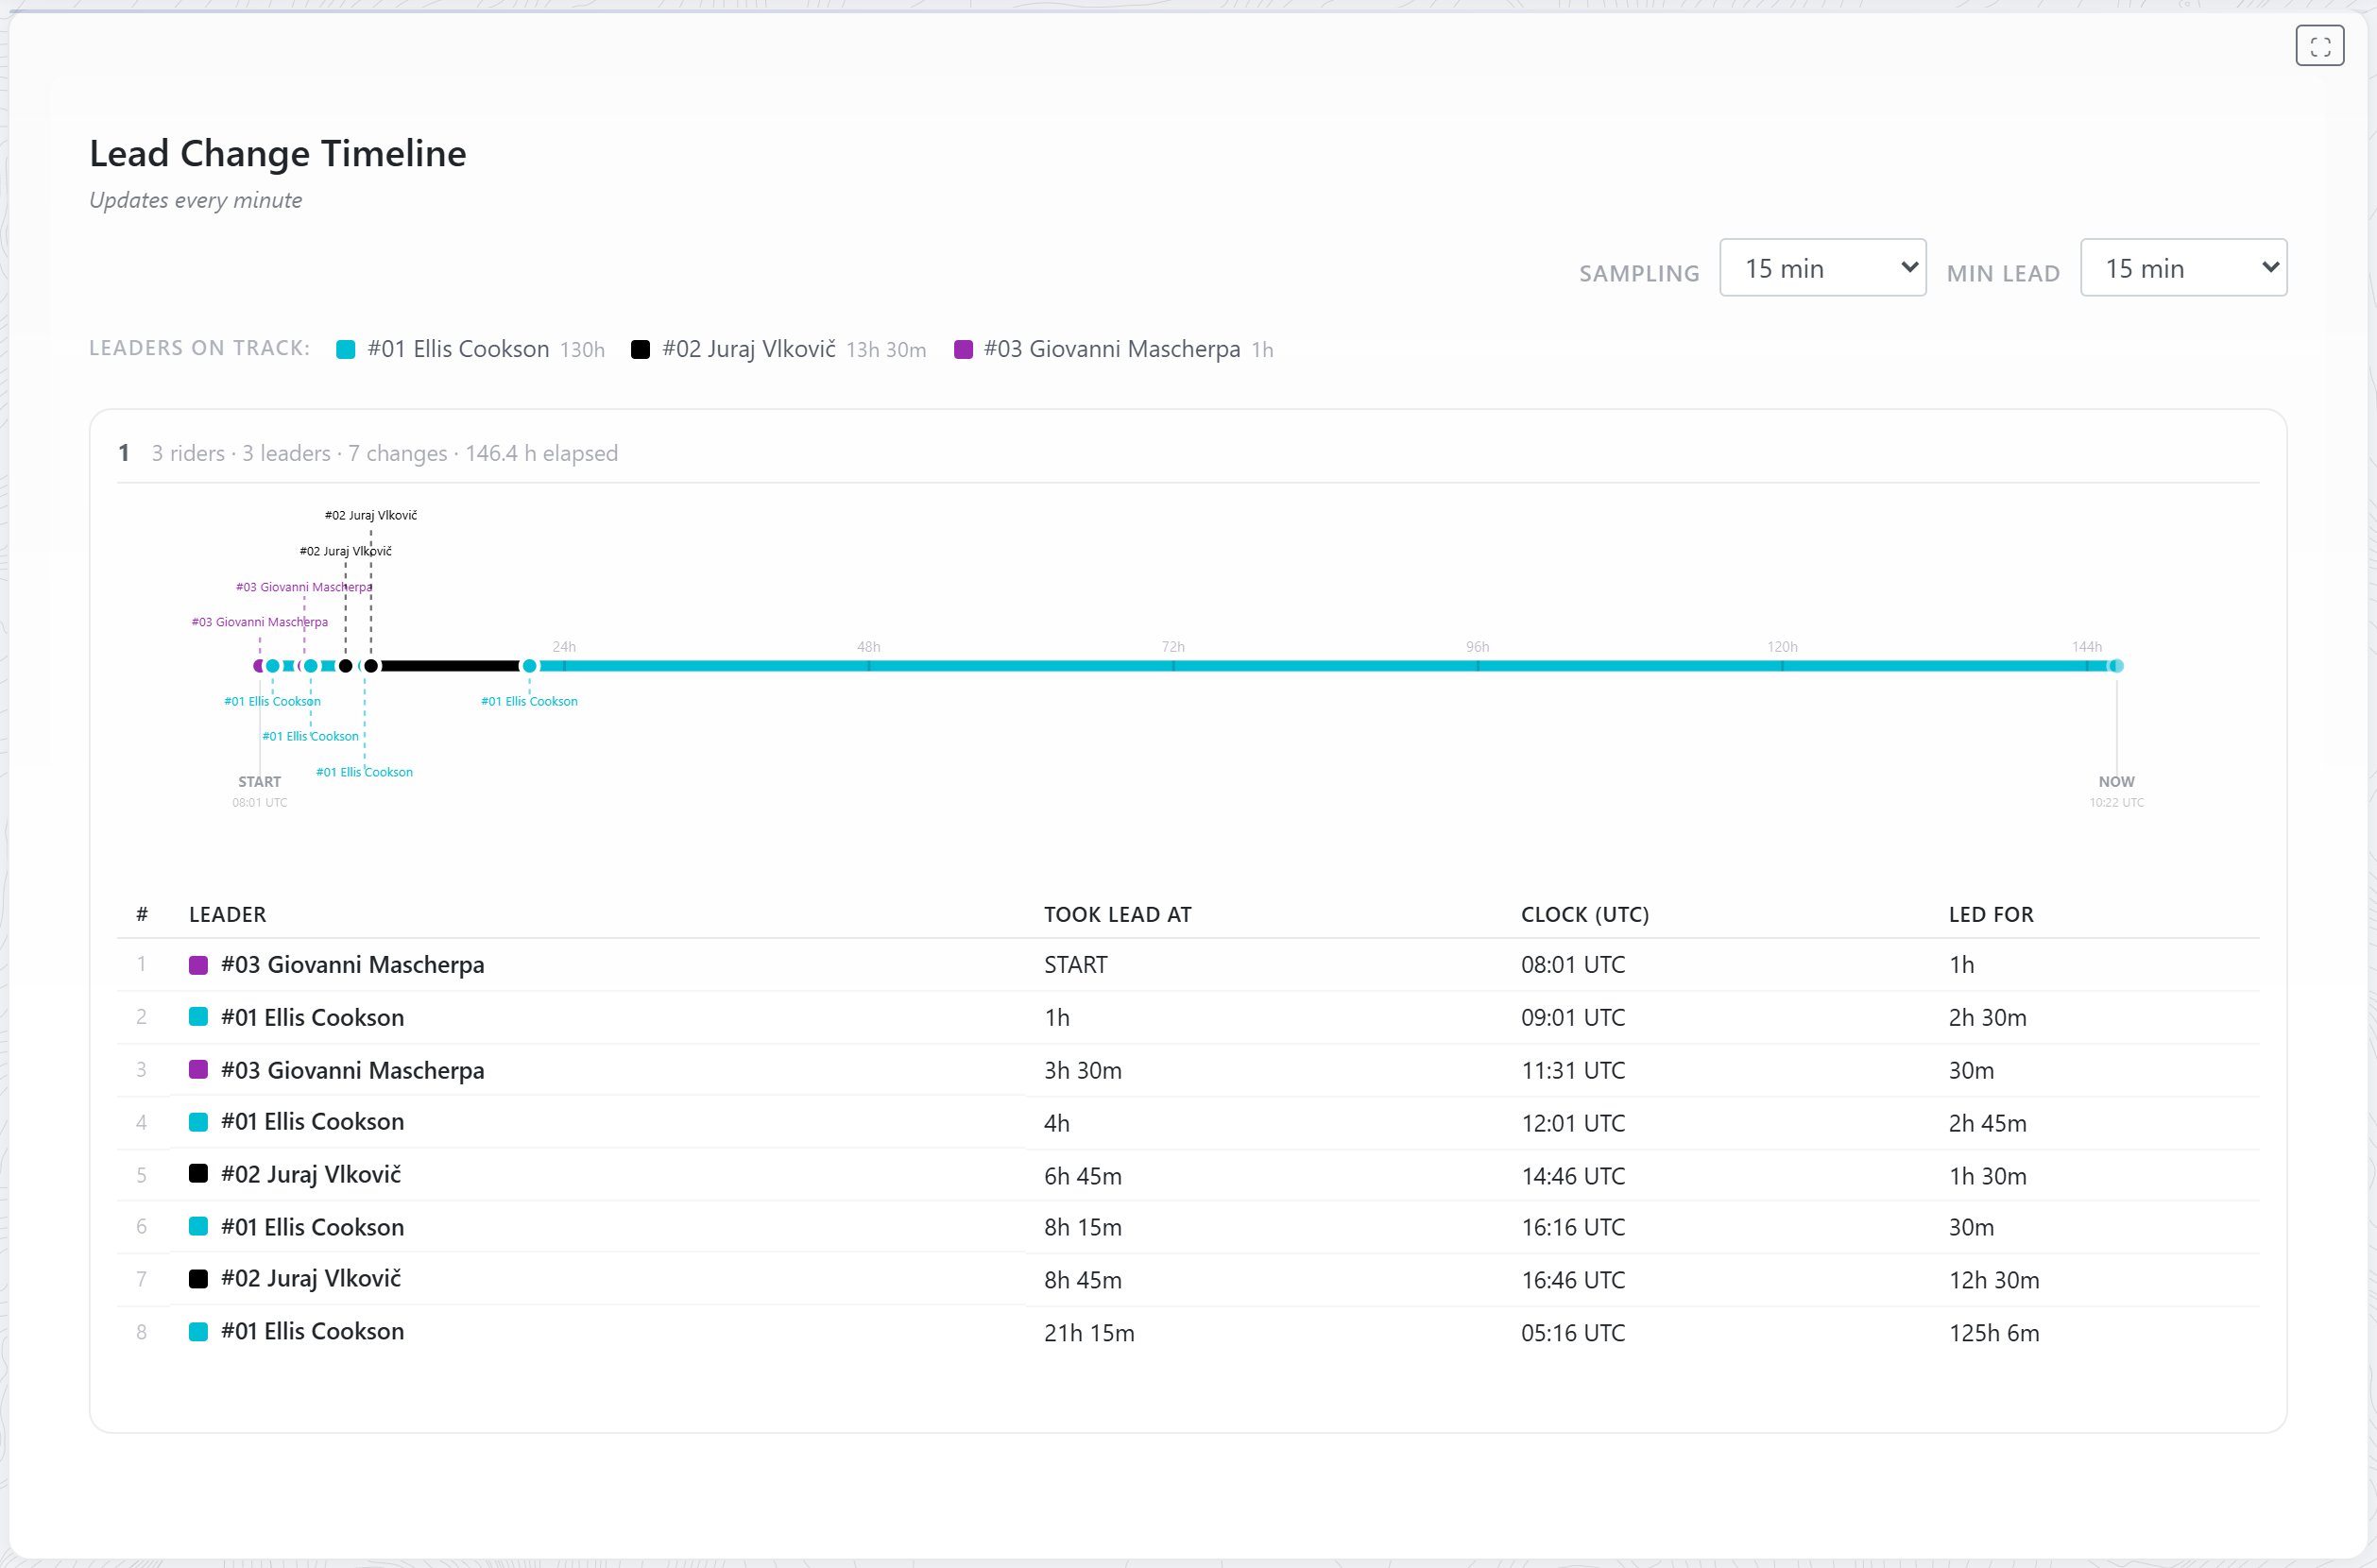Click the 'Lead Change Timeline' heading
Screen dimensions: 2377x1568
coord(278,154)
